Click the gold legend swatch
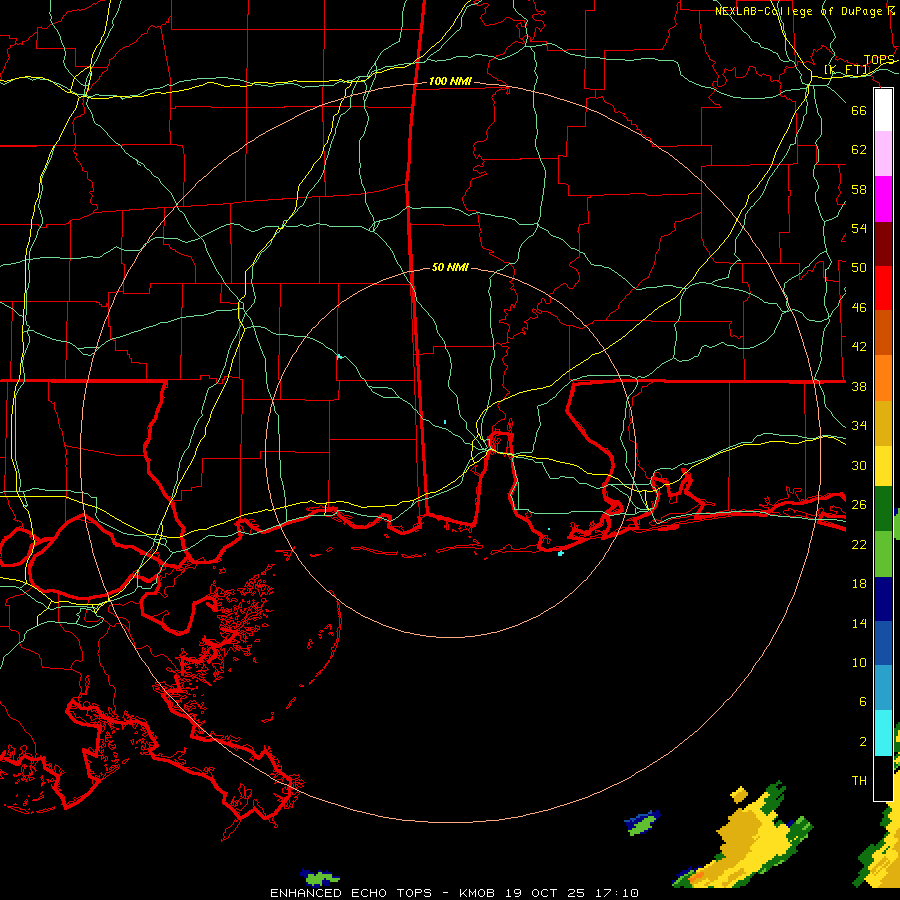The width and height of the screenshot is (900, 900). point(883,422)
